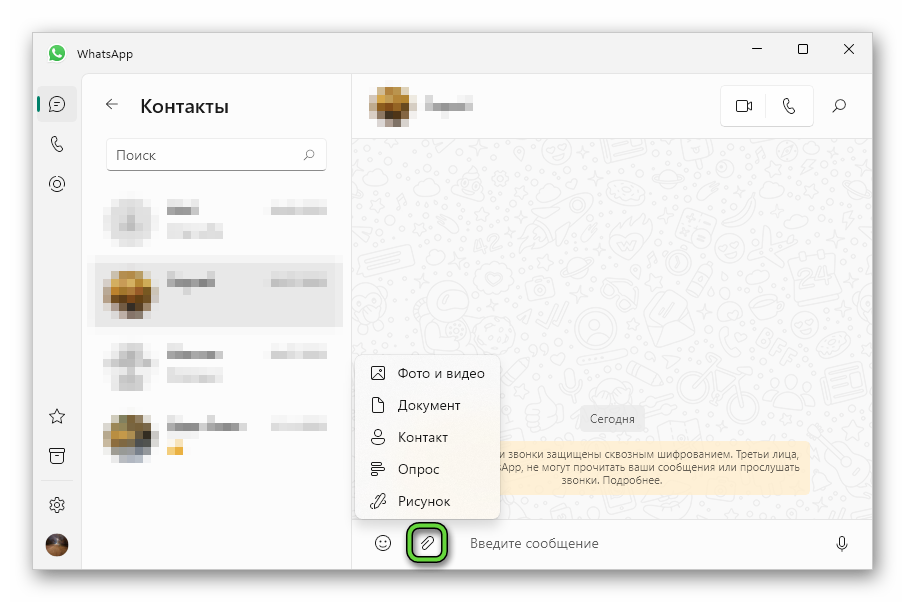This screenshot has height=602, width=905.
Task: Open the Calls tab in sidebar
Action: pos(57,144)
